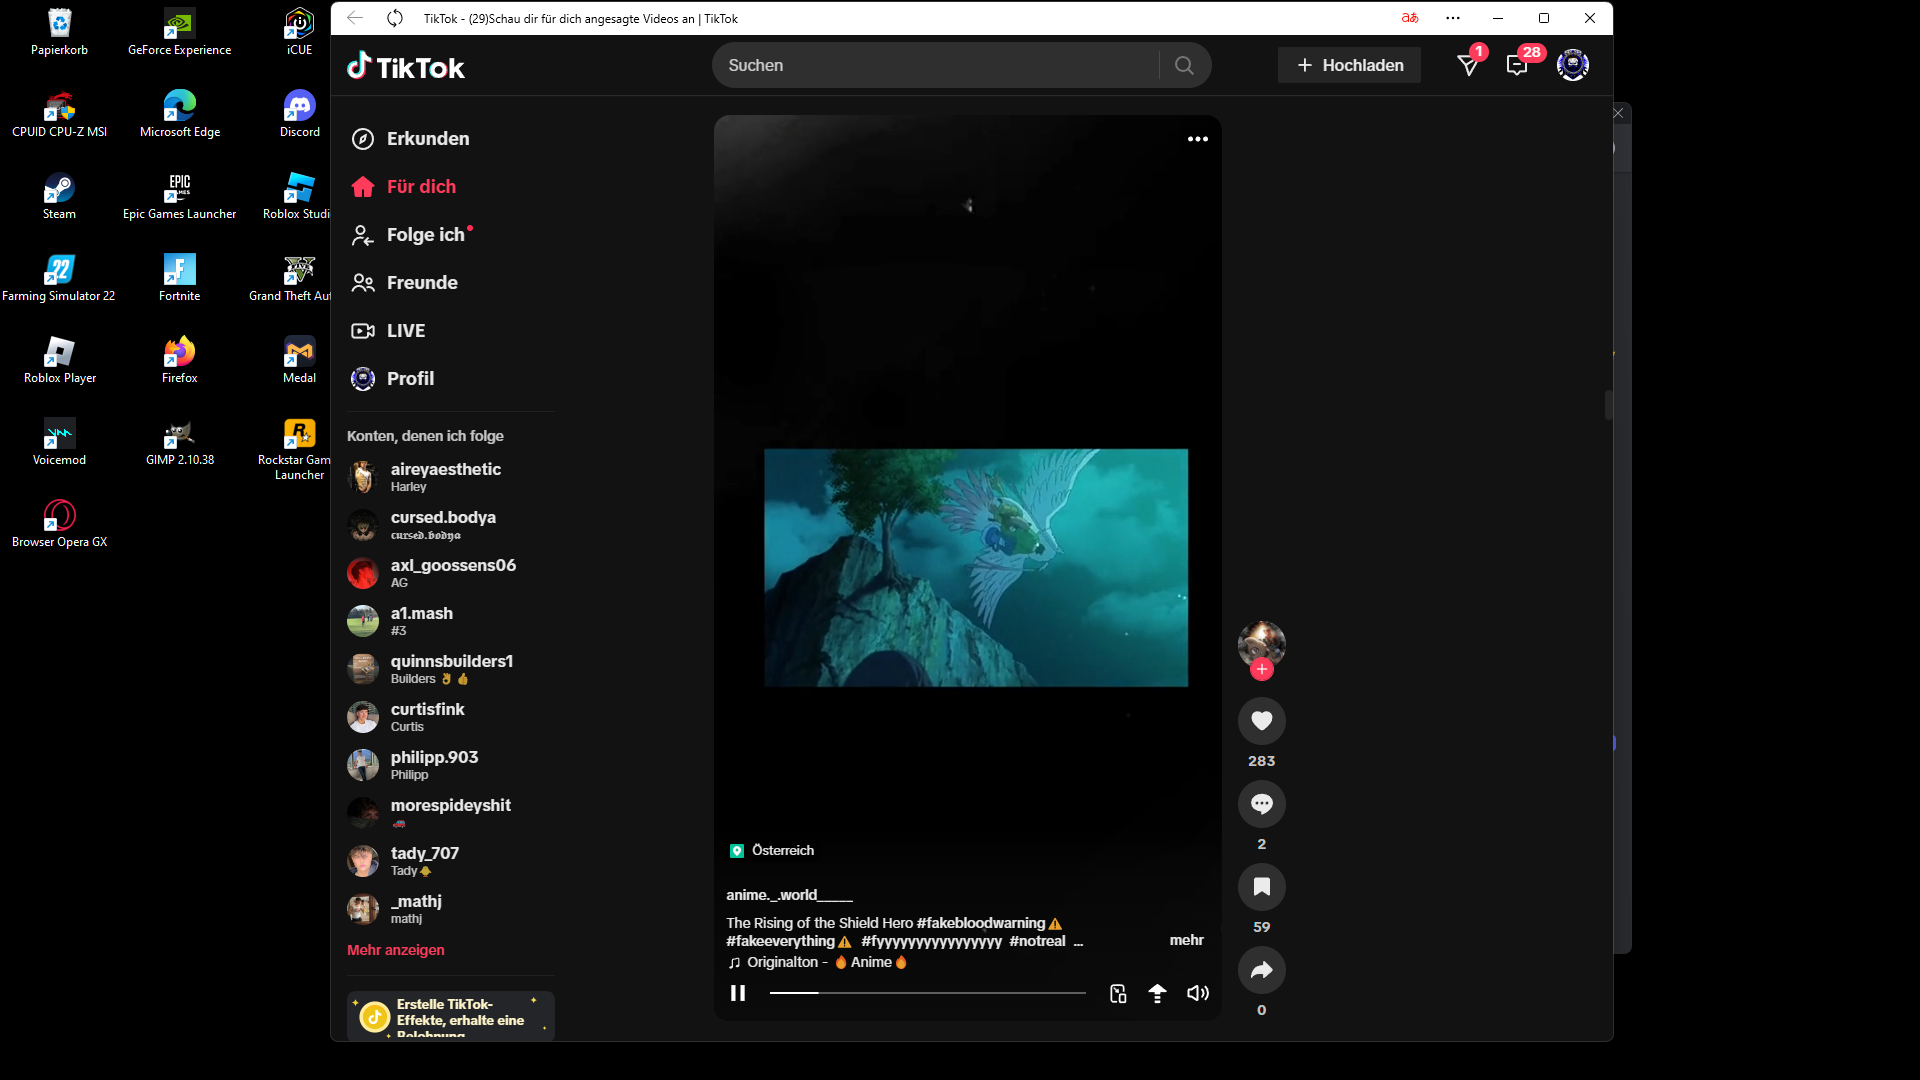This screenshot has height=1080, width=1920.
Task: Open the window's more options menu
Action: 1453,18
